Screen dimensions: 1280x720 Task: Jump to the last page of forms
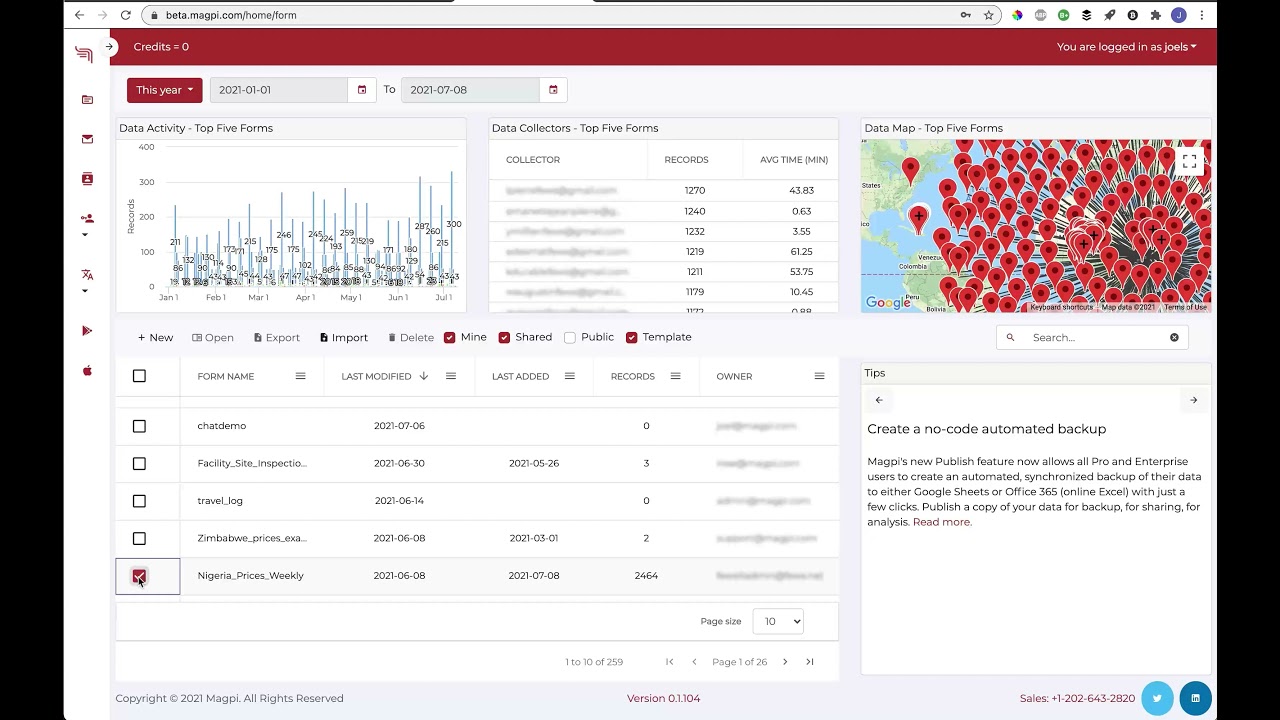810,662
